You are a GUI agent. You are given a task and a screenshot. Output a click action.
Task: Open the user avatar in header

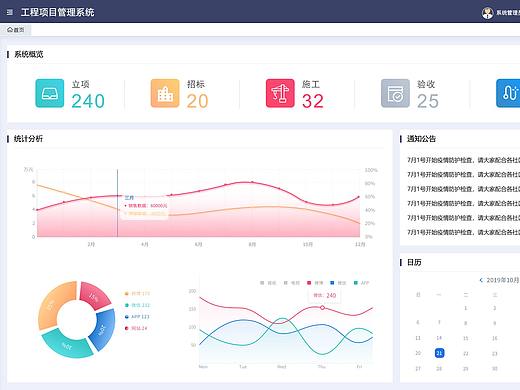point(487,13)
